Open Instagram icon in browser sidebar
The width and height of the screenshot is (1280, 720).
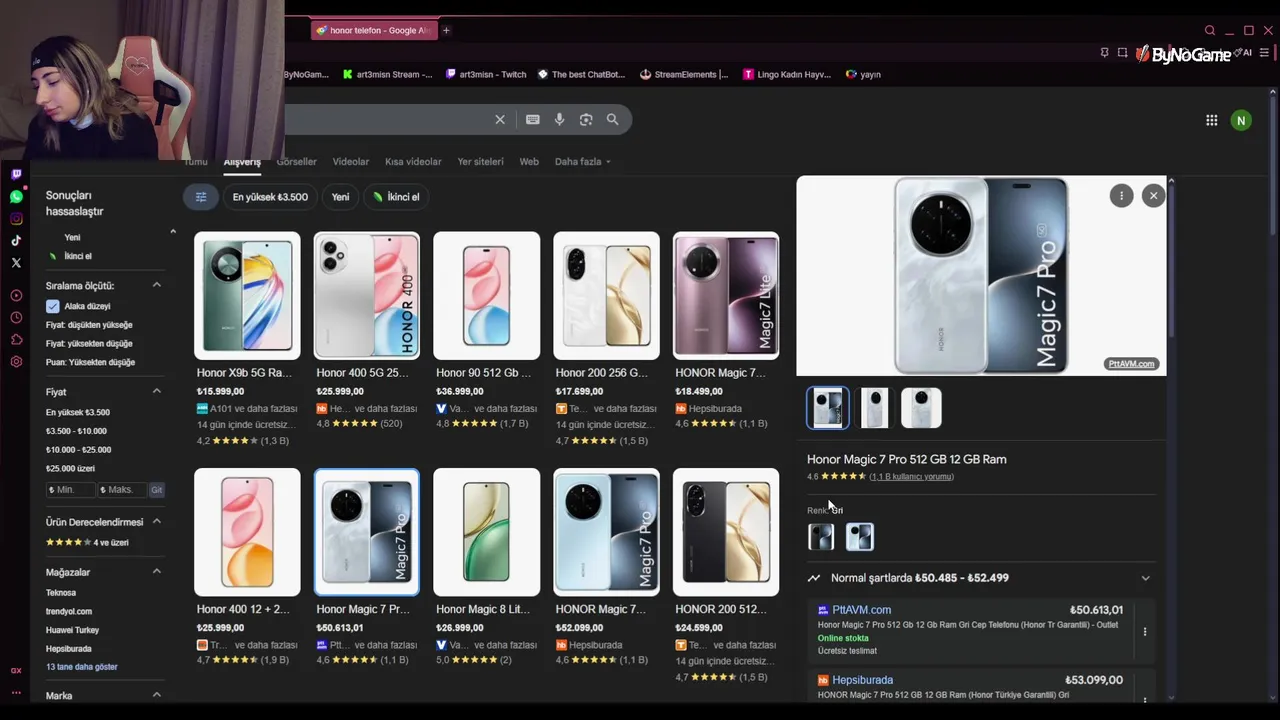click(16, 219)
